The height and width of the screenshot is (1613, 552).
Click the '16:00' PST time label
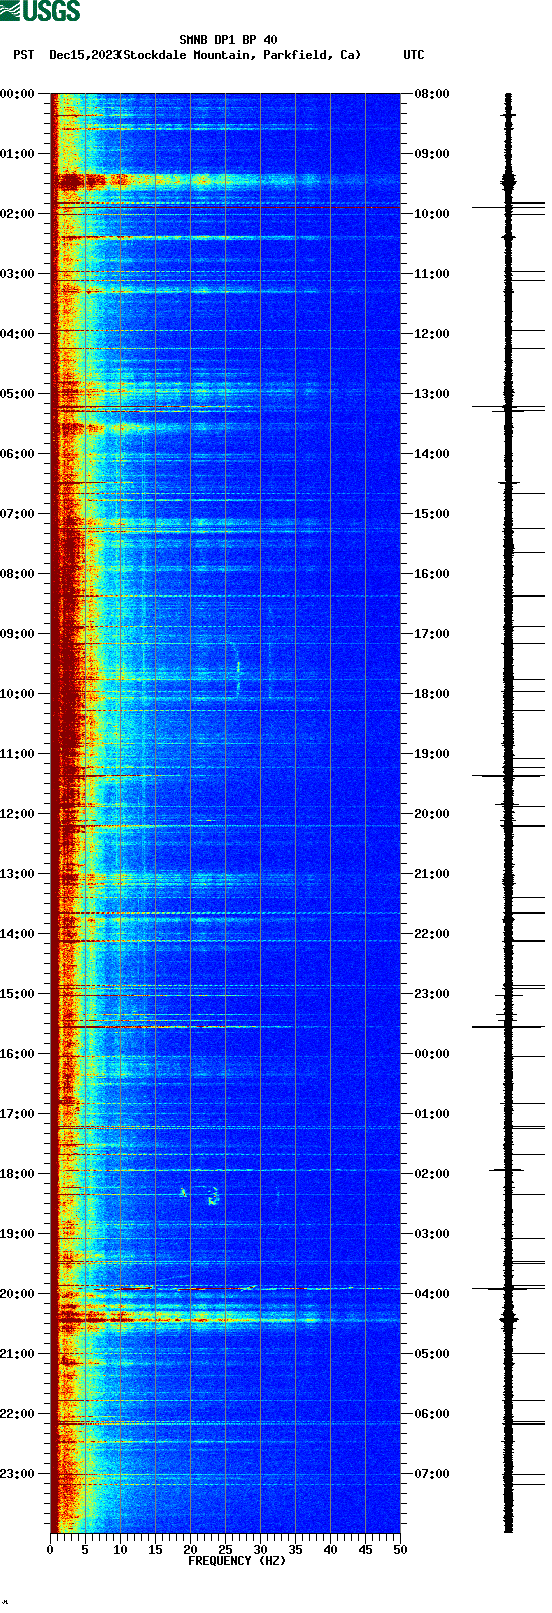pos(17,1054)
